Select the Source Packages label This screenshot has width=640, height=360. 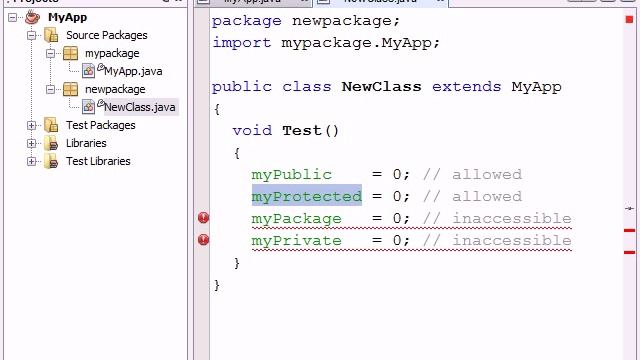point(107,36)
